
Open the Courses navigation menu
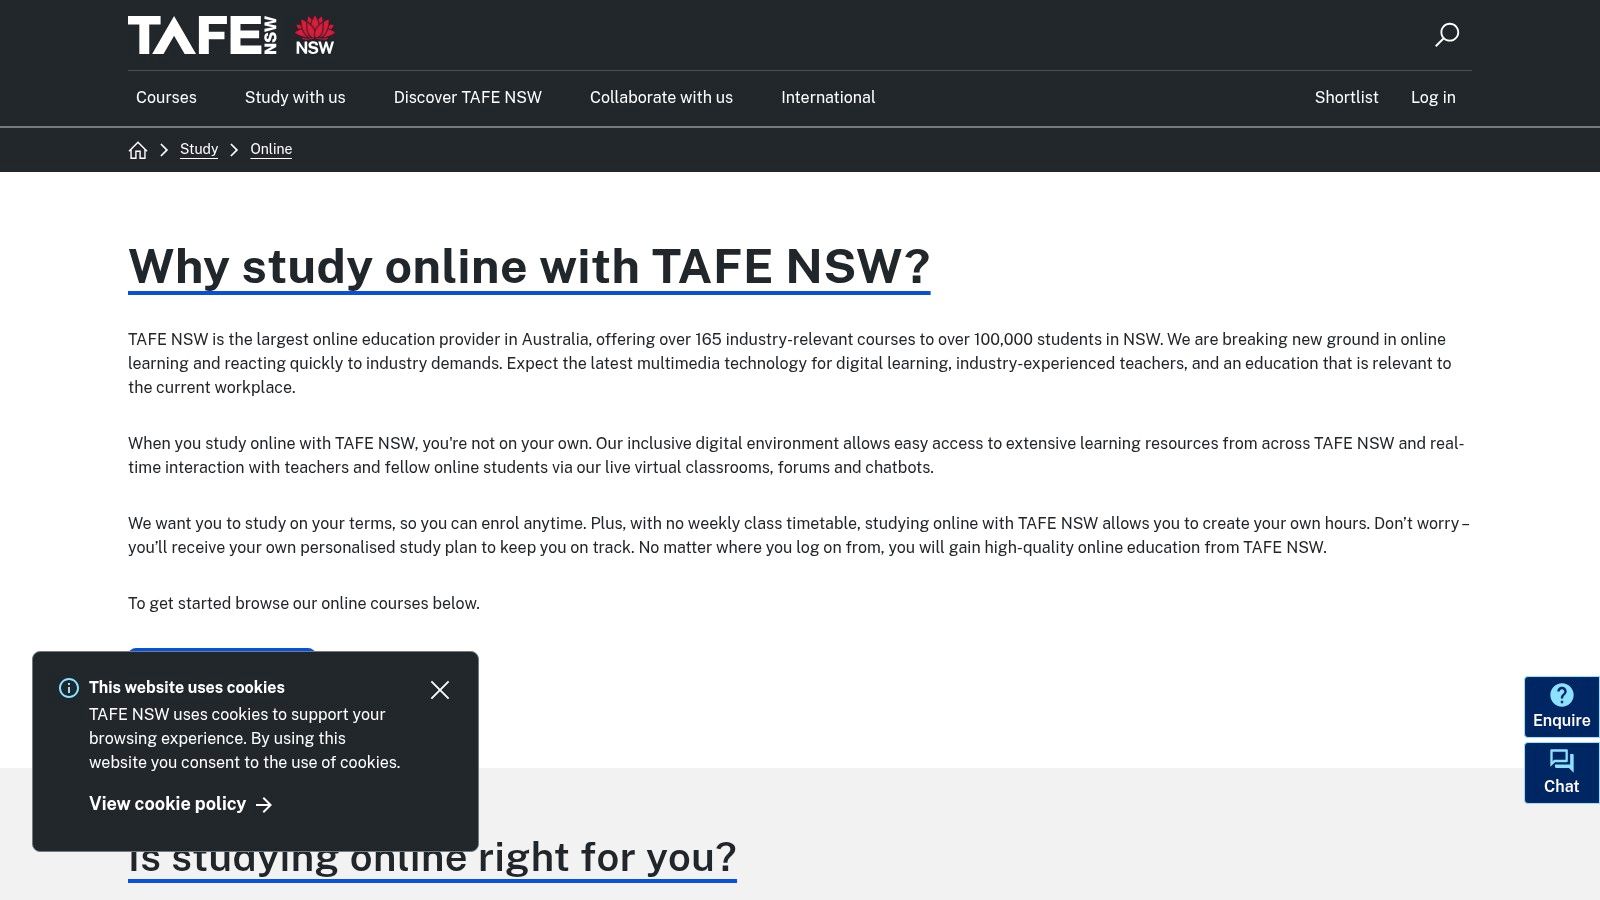[x=166, y=97]
